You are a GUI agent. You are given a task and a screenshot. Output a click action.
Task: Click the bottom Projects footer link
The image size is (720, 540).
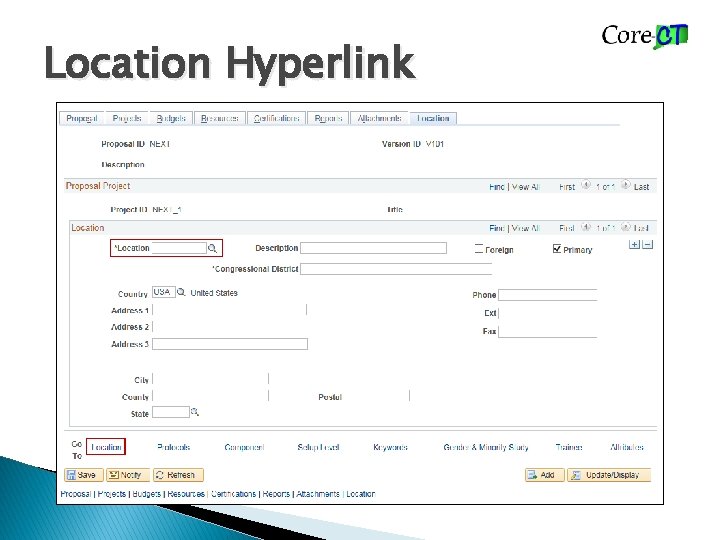point(112,494)
